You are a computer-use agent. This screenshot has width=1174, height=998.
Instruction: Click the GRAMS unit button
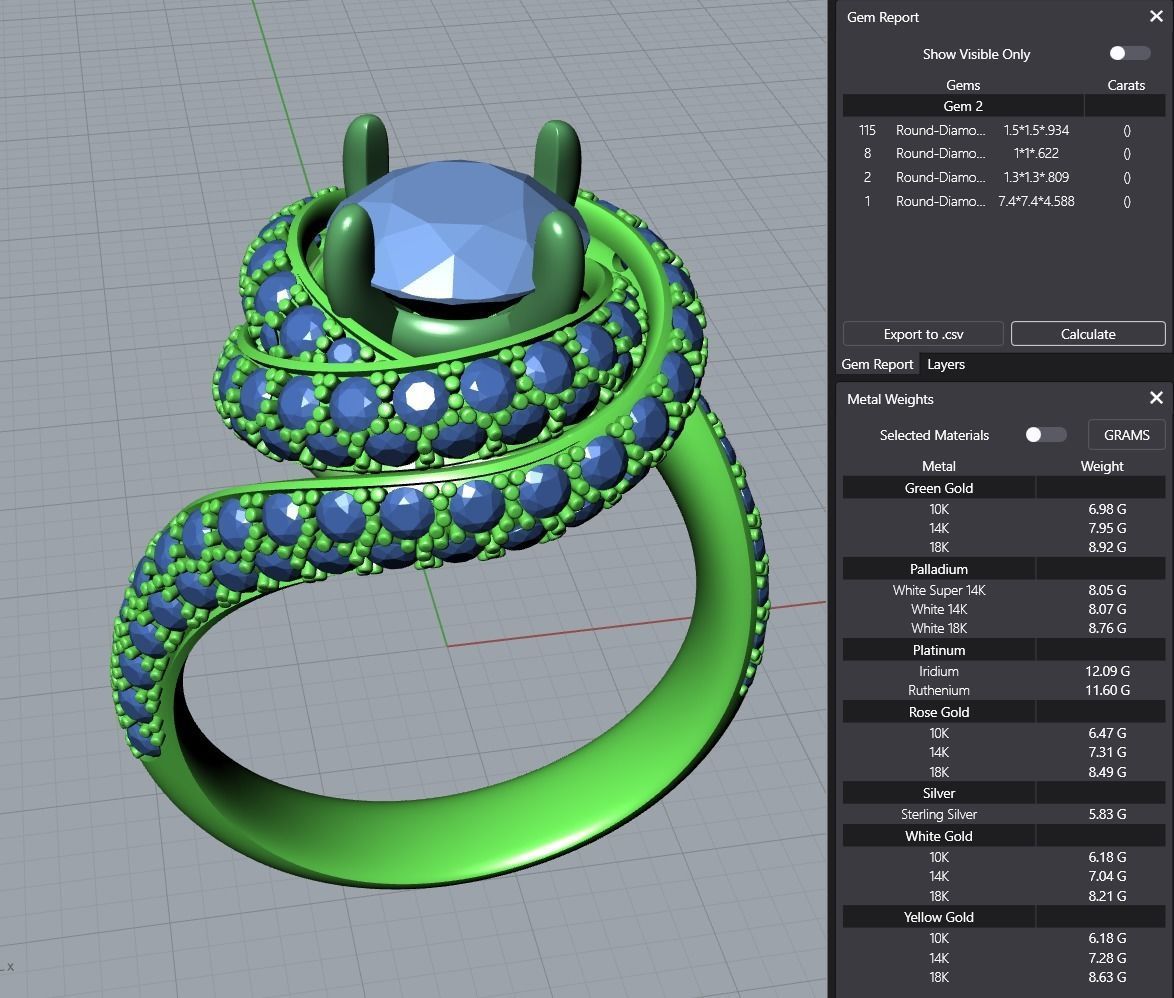(x=1126, y=435)
